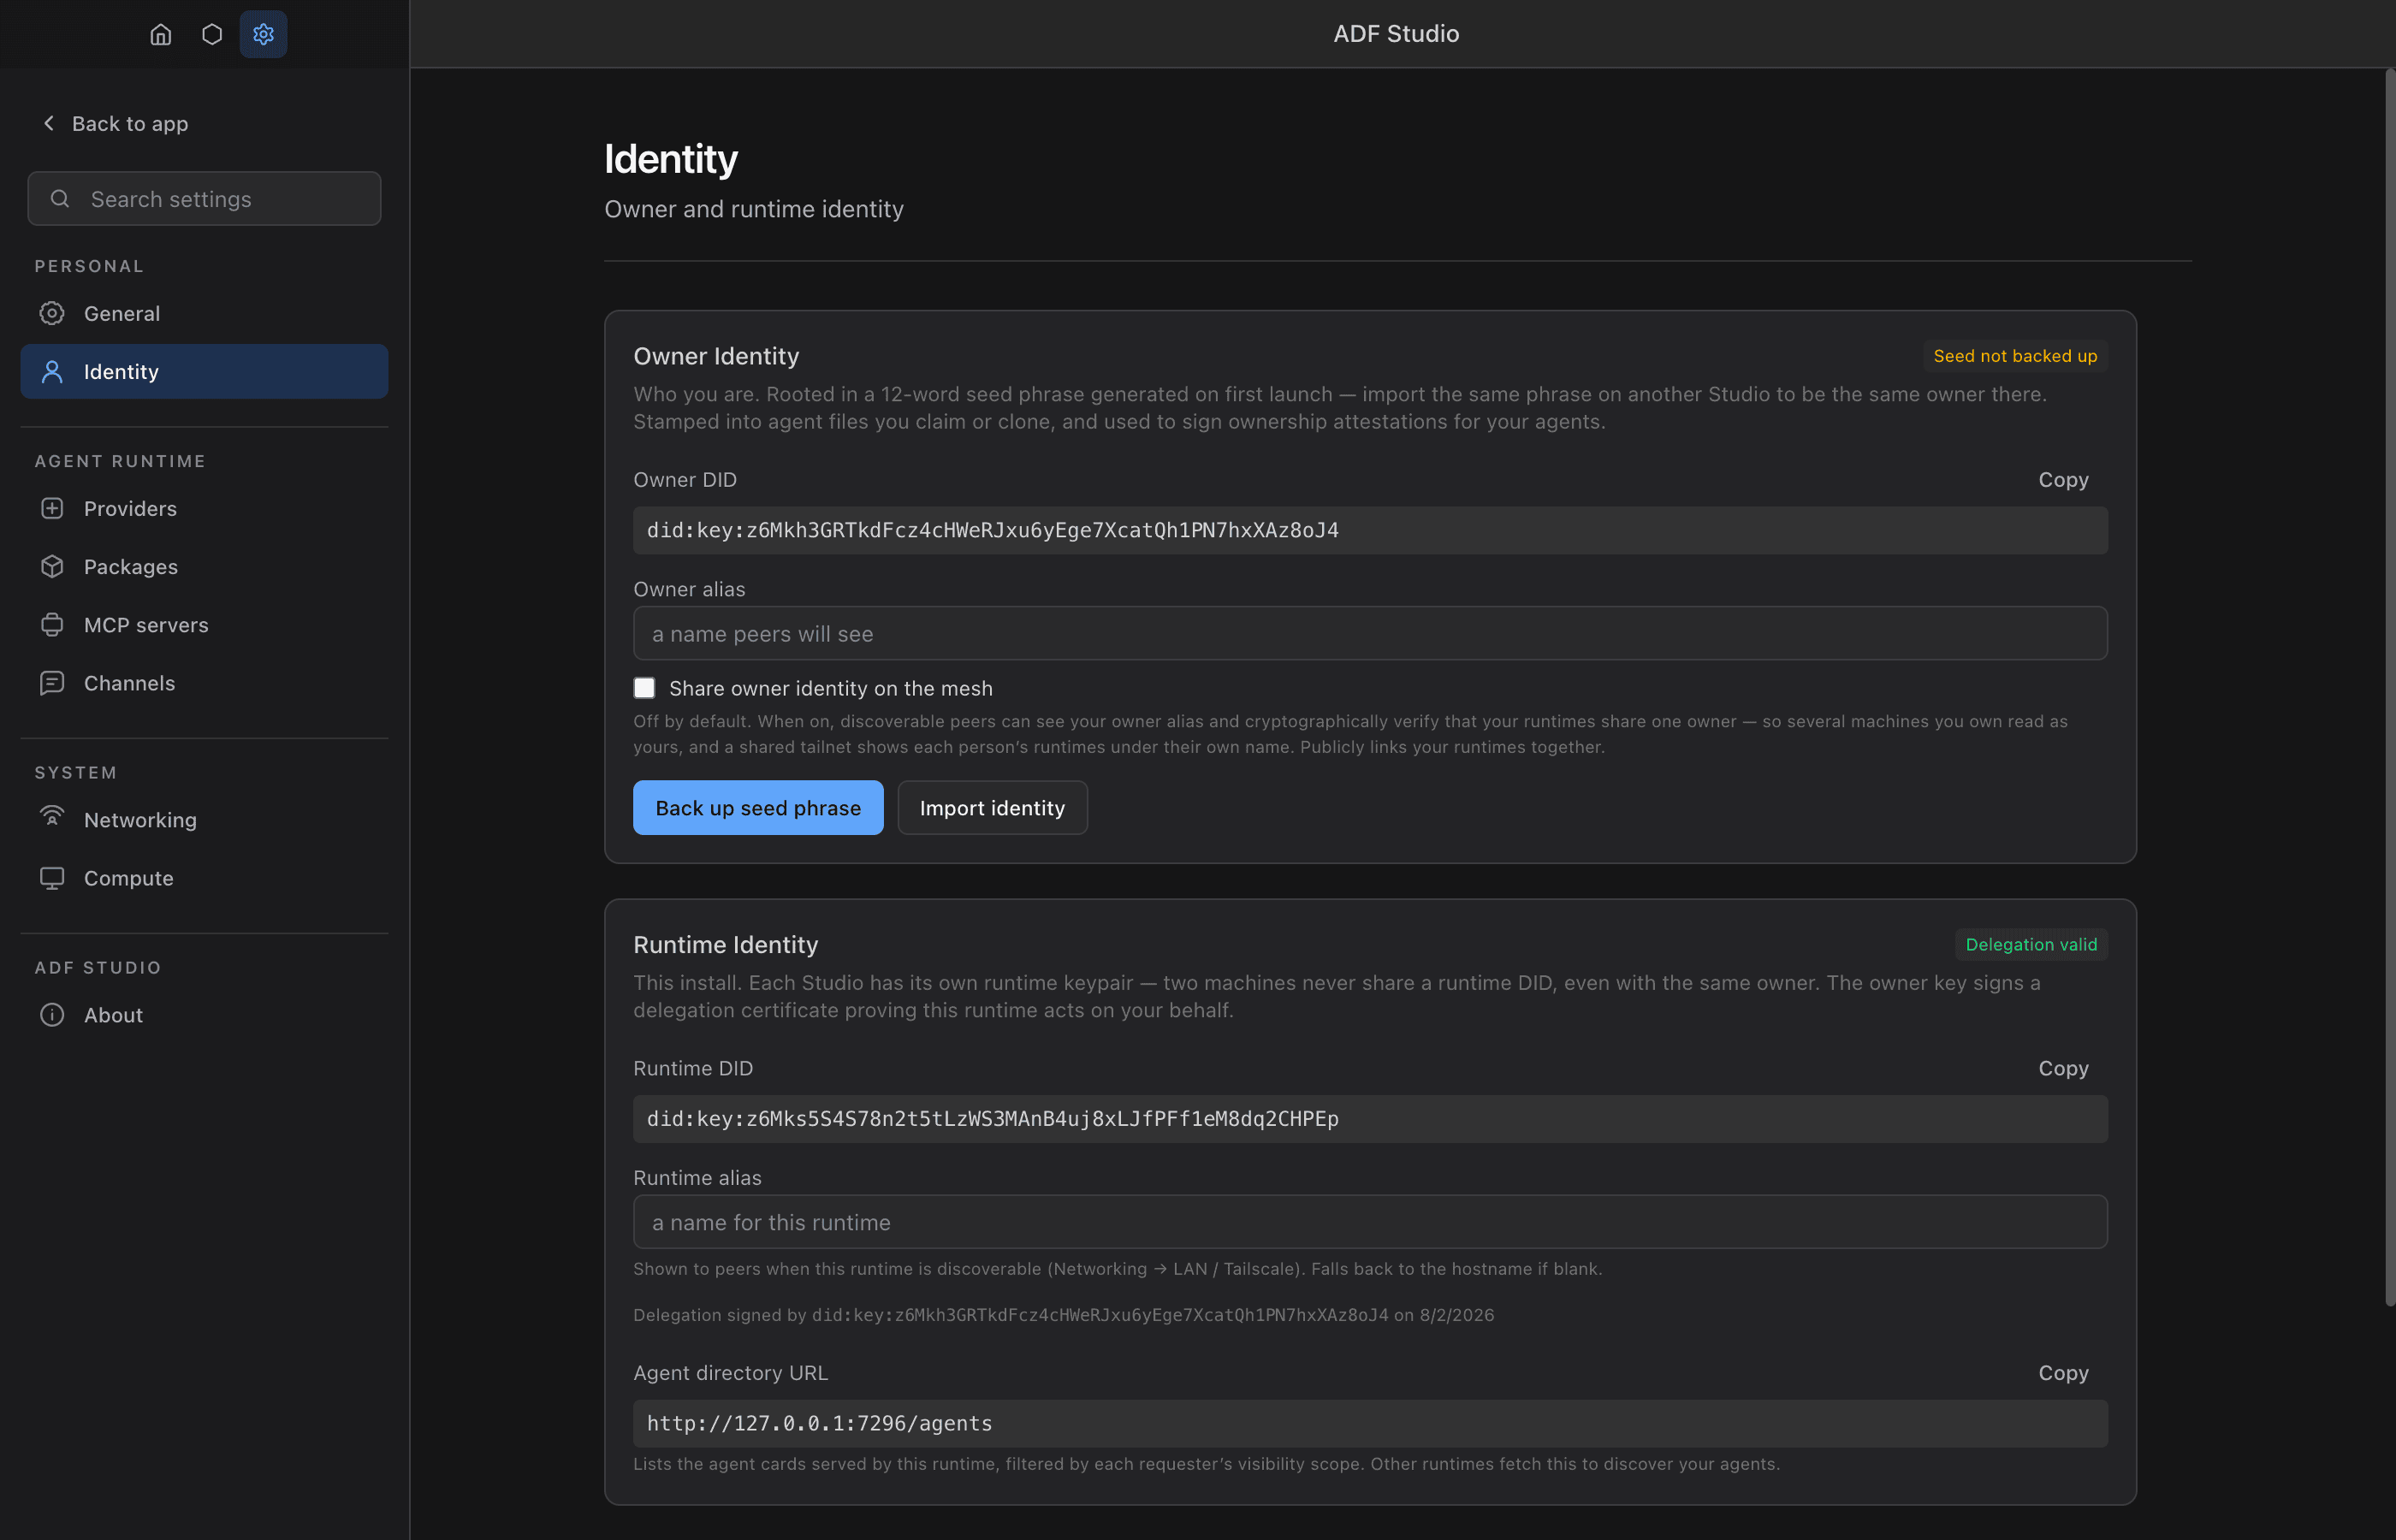Click the Networking wifi icon
The width and height of the screenshot is (2396, 1540).
point(52,818)
